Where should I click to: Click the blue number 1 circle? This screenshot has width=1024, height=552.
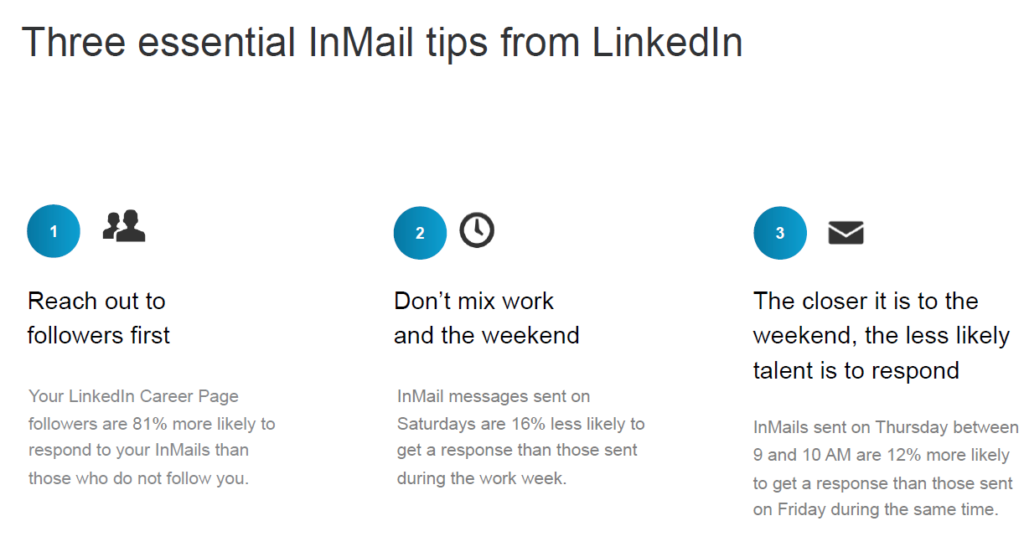(54, 232)
